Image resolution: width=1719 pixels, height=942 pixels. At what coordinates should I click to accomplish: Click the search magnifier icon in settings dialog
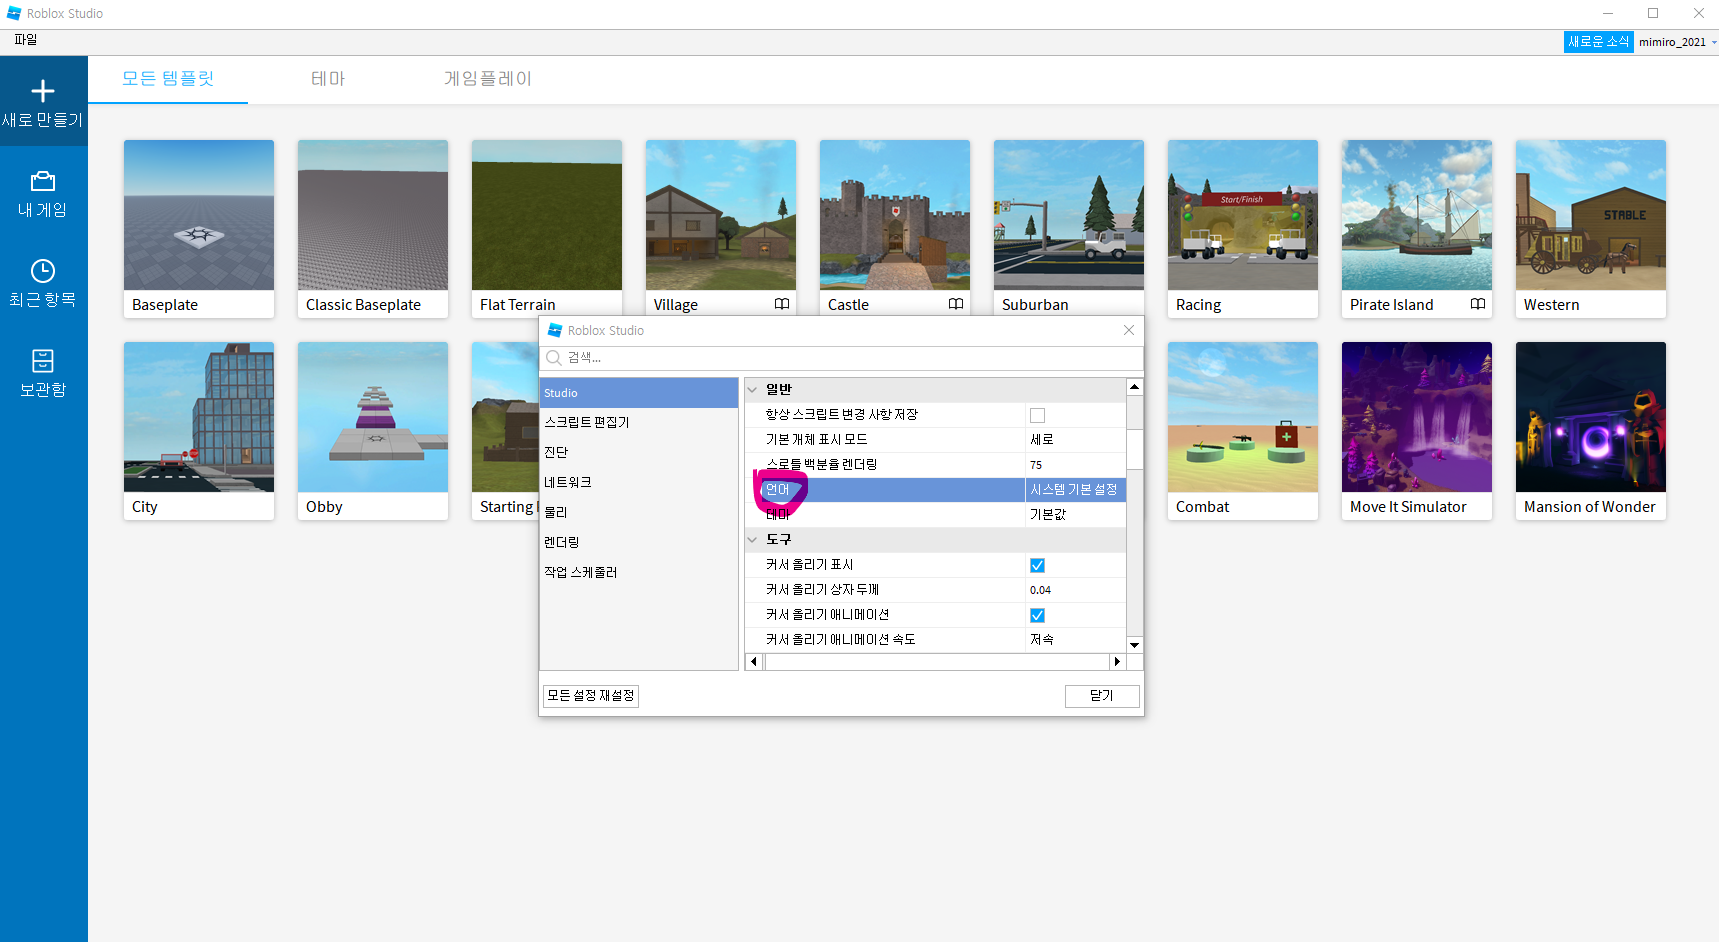[x=554, y=358]
